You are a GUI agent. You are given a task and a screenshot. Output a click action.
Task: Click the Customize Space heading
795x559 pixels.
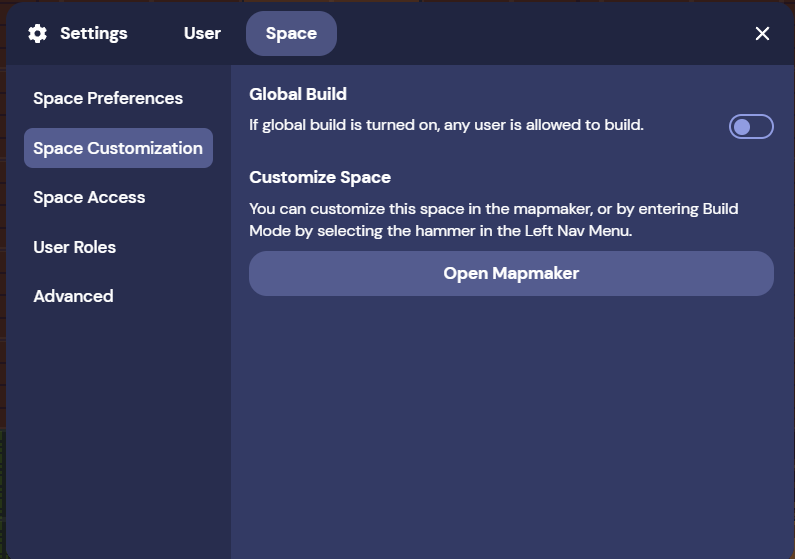point(320,177)
